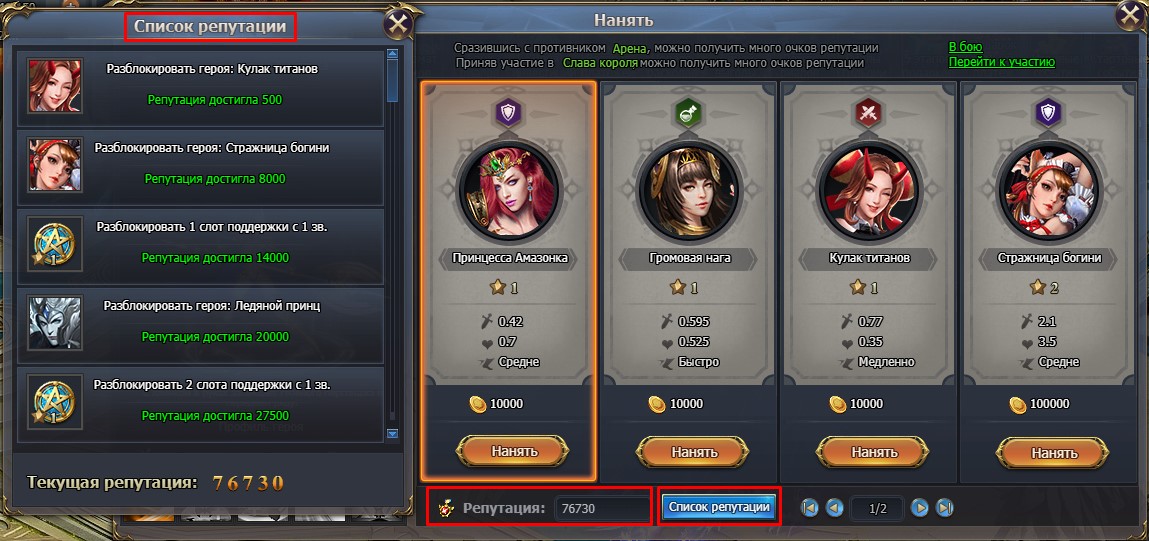Click the red crossed-swords class icon above Кулак титанов
Screen dimensions: 1149x541
click(868, 112)
